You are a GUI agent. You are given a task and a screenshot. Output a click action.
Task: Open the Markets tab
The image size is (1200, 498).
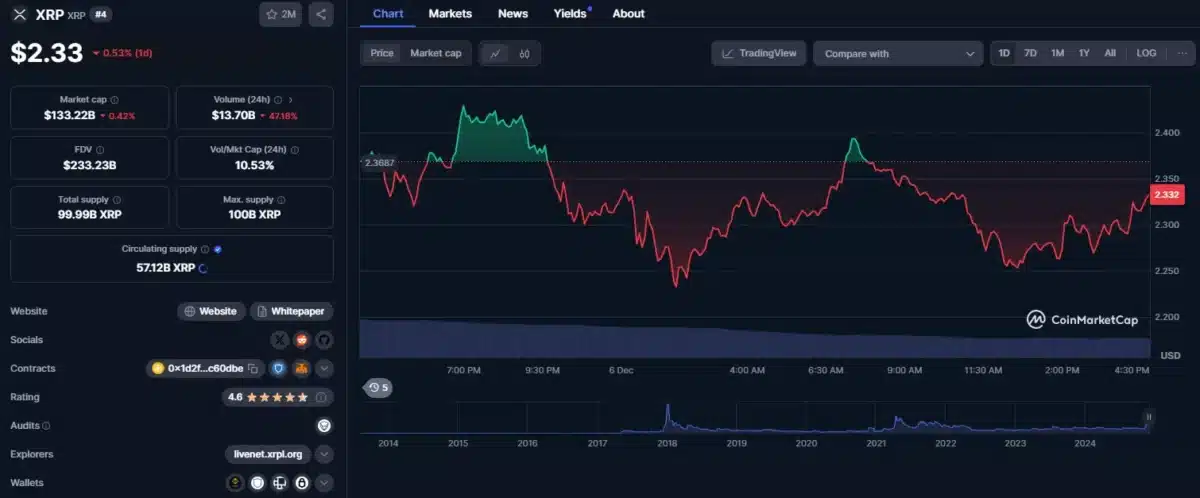tap(450, 14)
